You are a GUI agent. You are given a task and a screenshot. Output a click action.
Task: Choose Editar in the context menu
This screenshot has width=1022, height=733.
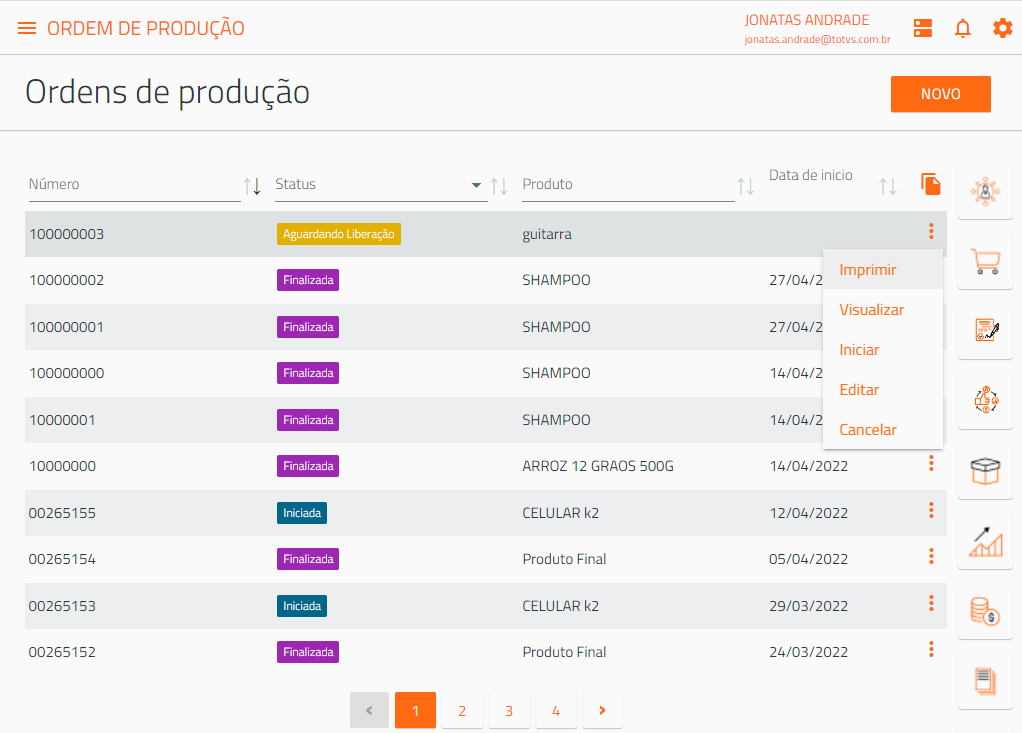coord(883,390)
